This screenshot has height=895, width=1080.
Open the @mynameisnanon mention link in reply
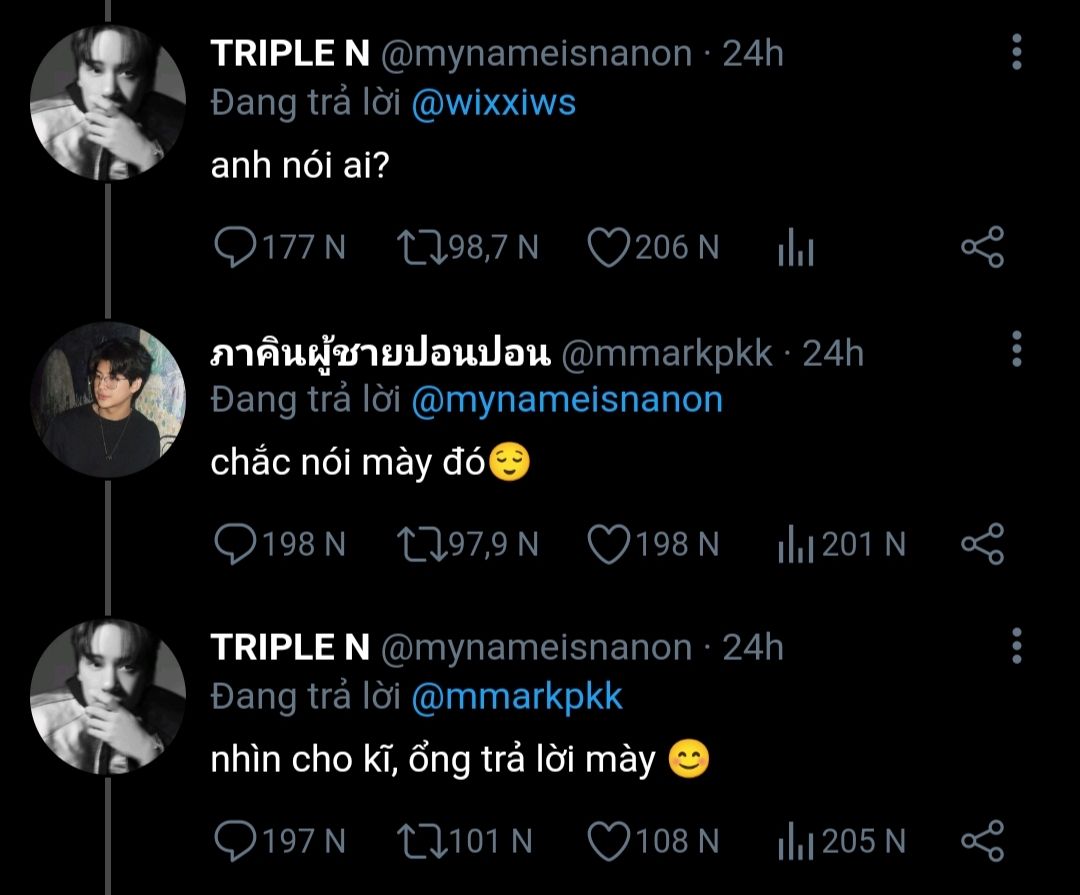[x=567, y=400]
